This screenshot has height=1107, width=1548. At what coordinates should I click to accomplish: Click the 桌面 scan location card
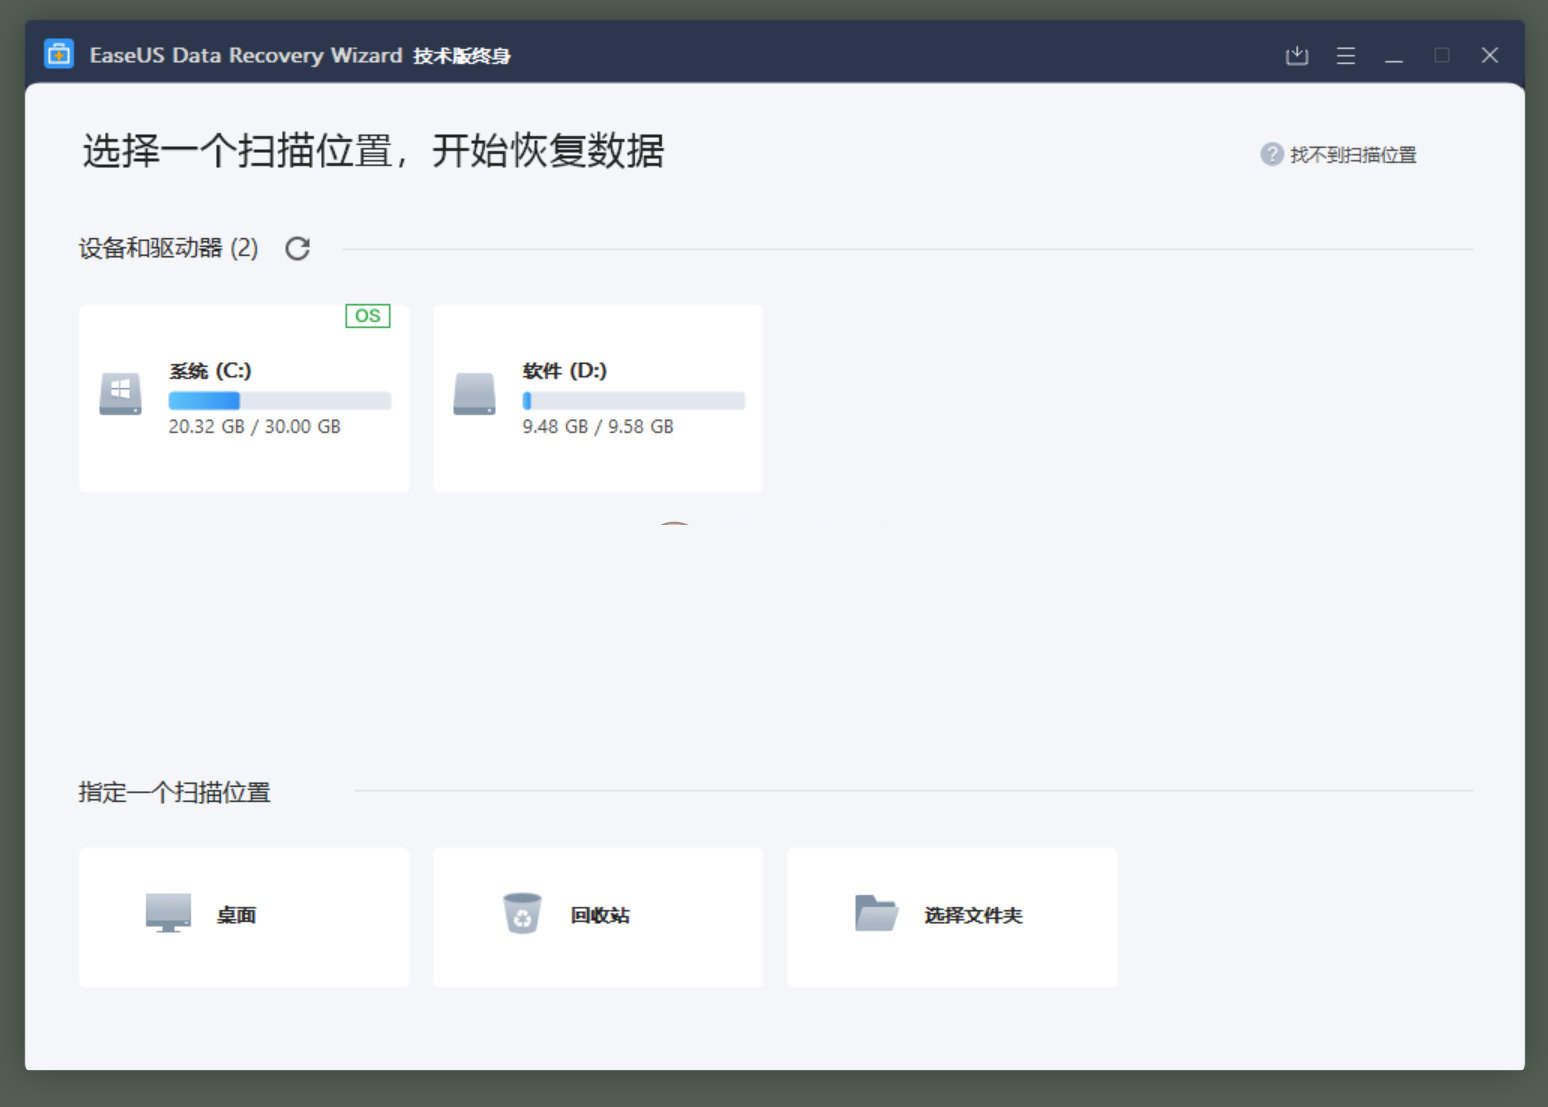pos(243,916)
